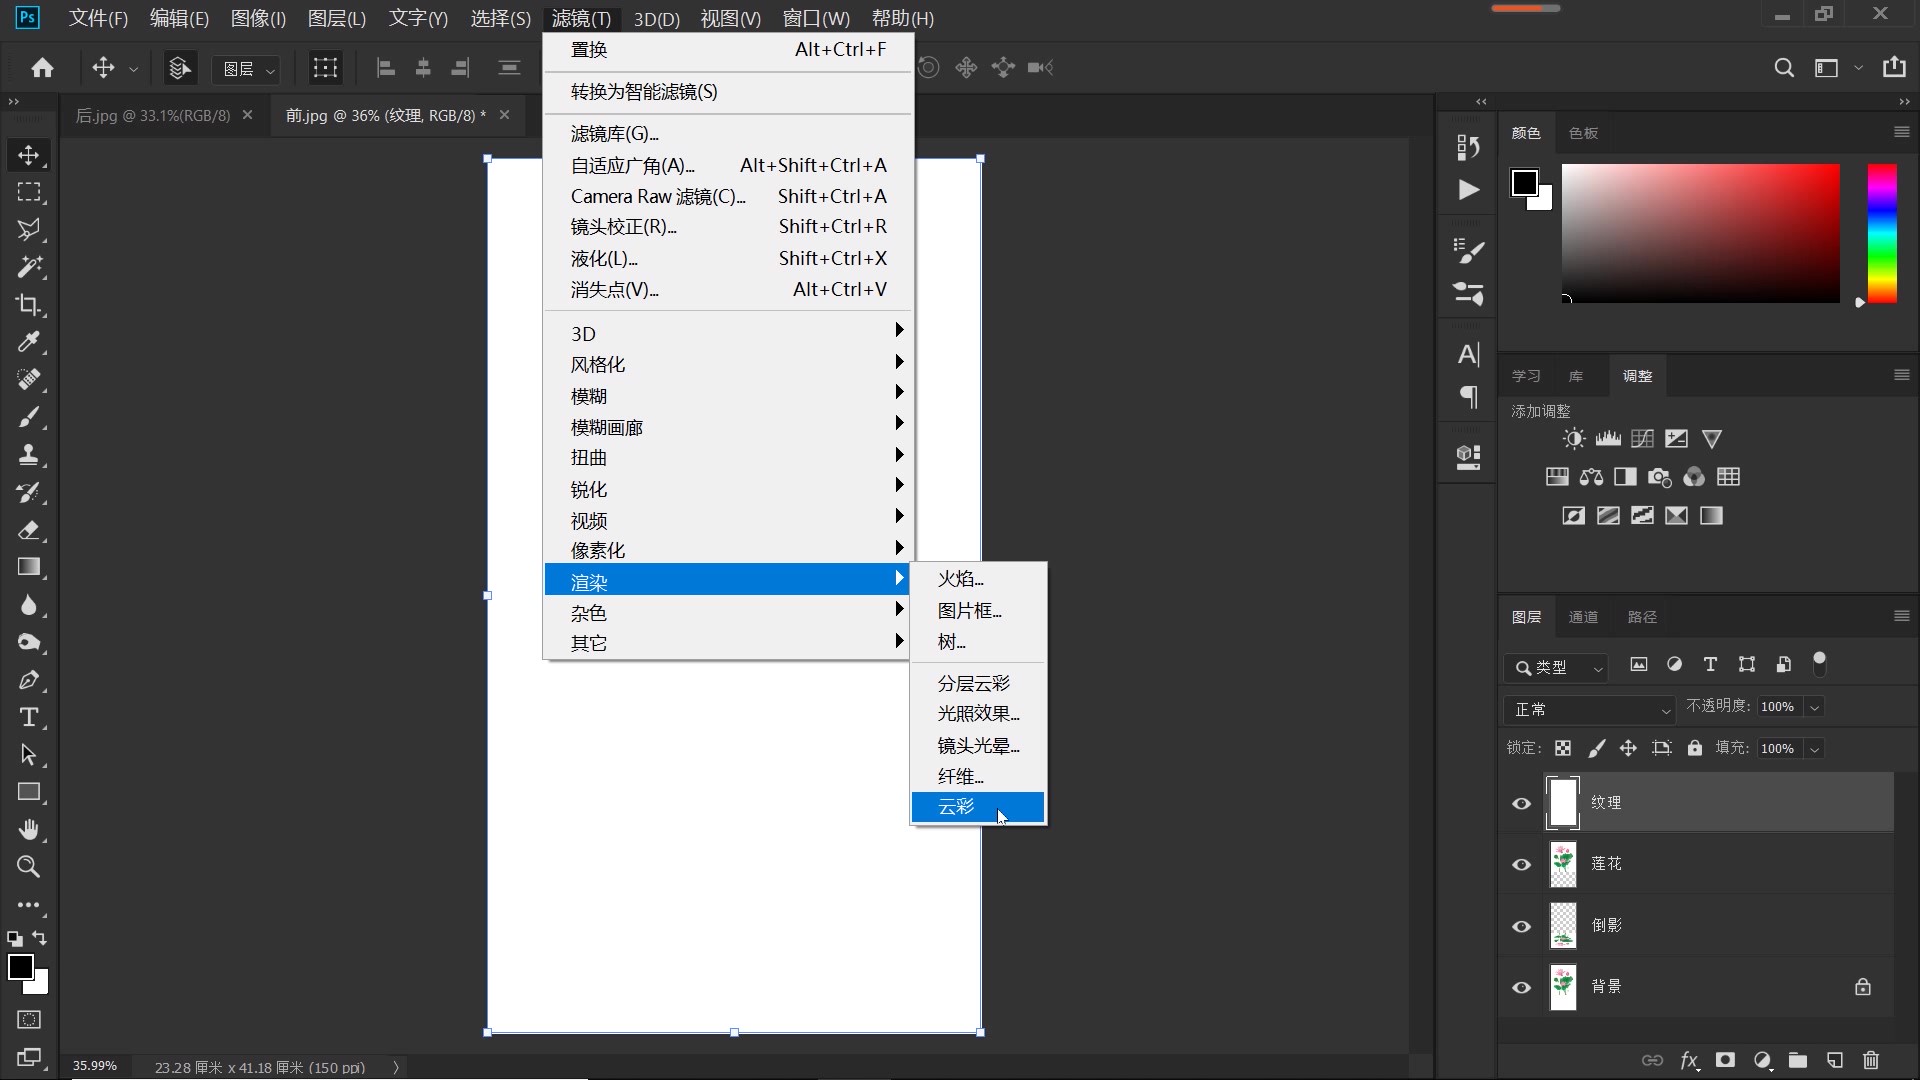Hide the 纹理 layer visibility
This screenshot has height=1080, width=1920.
click(1521, 804)
